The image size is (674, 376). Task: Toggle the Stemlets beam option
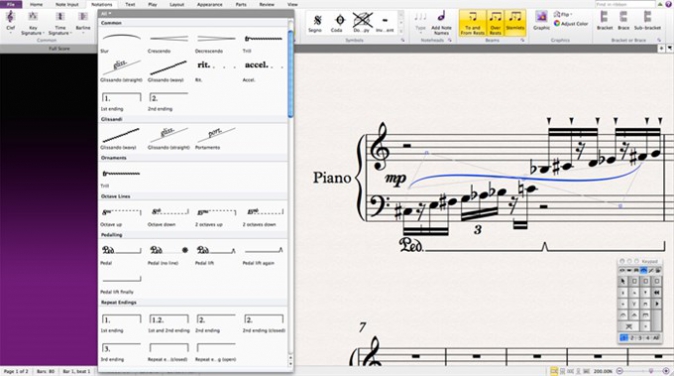(x=515, y=23)
